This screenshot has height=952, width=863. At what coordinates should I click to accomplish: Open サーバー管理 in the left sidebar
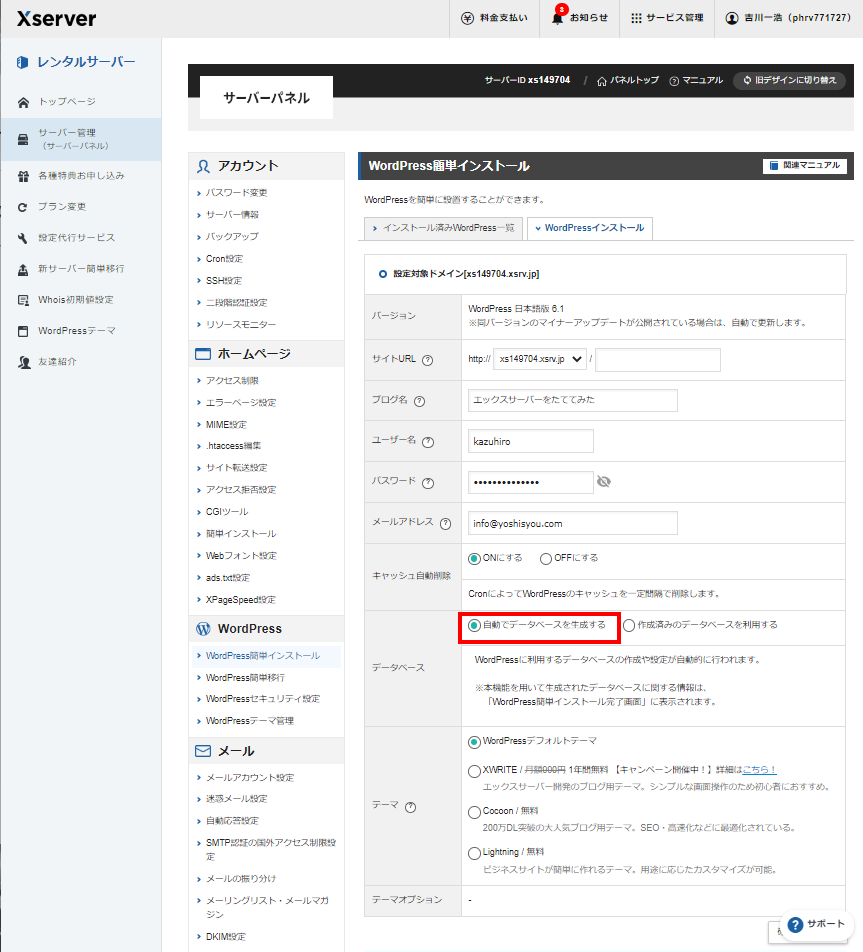click(x=80, y=139)
